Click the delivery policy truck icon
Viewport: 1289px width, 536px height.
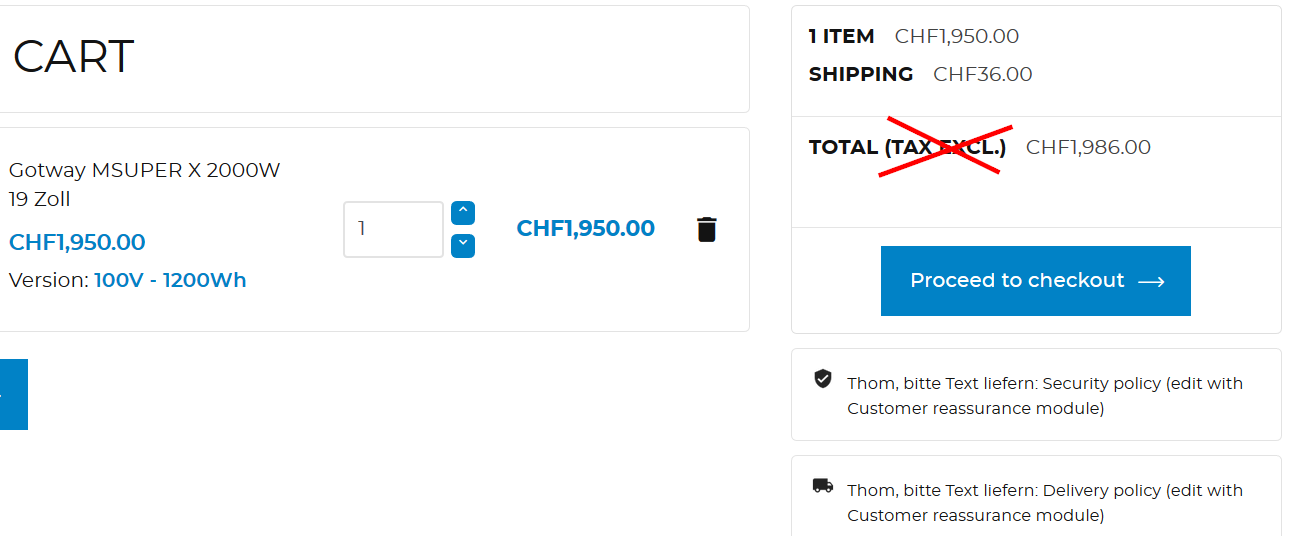coord(823,486)
